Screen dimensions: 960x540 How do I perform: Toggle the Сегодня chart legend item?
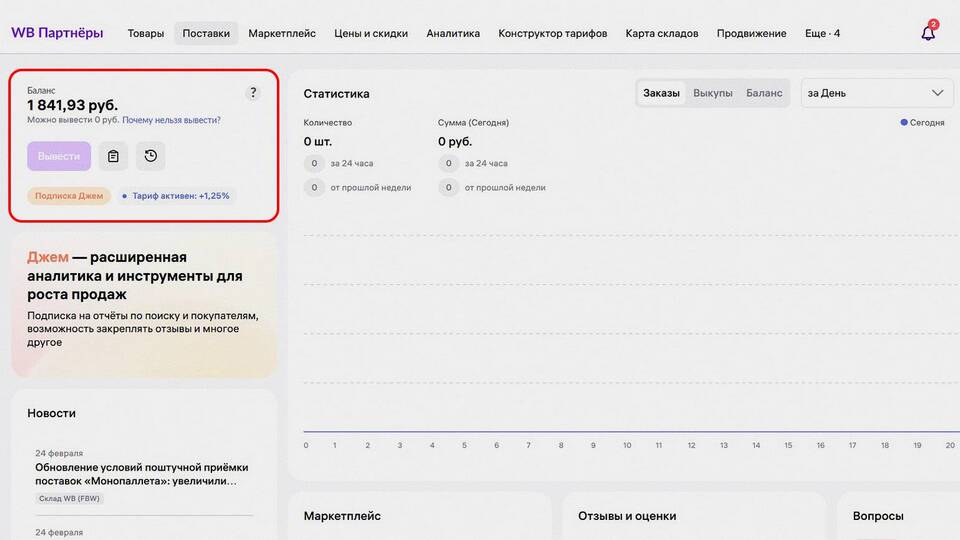pos(922,122)
